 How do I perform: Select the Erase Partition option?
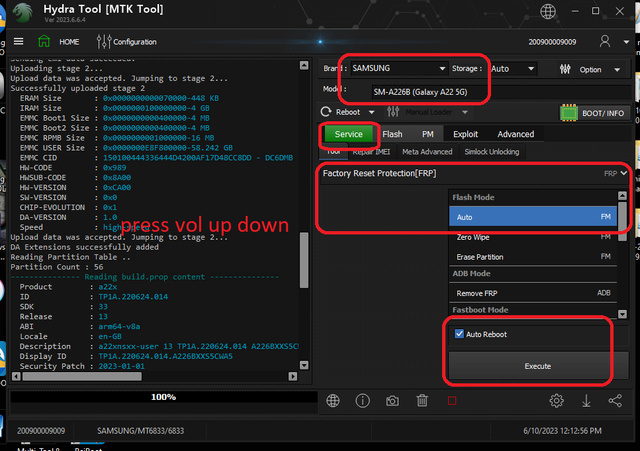pyautogui.click(x=533, y=257)
